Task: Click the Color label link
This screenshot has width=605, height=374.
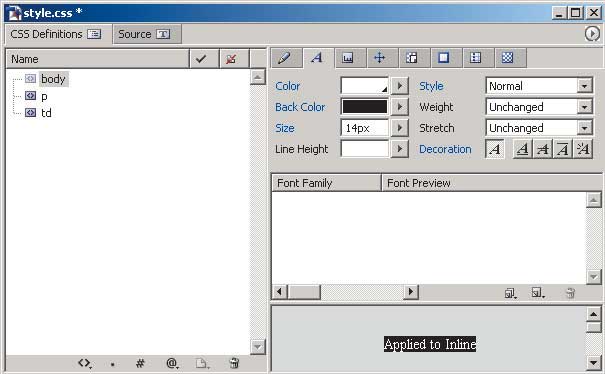Action: click(287, 86)
